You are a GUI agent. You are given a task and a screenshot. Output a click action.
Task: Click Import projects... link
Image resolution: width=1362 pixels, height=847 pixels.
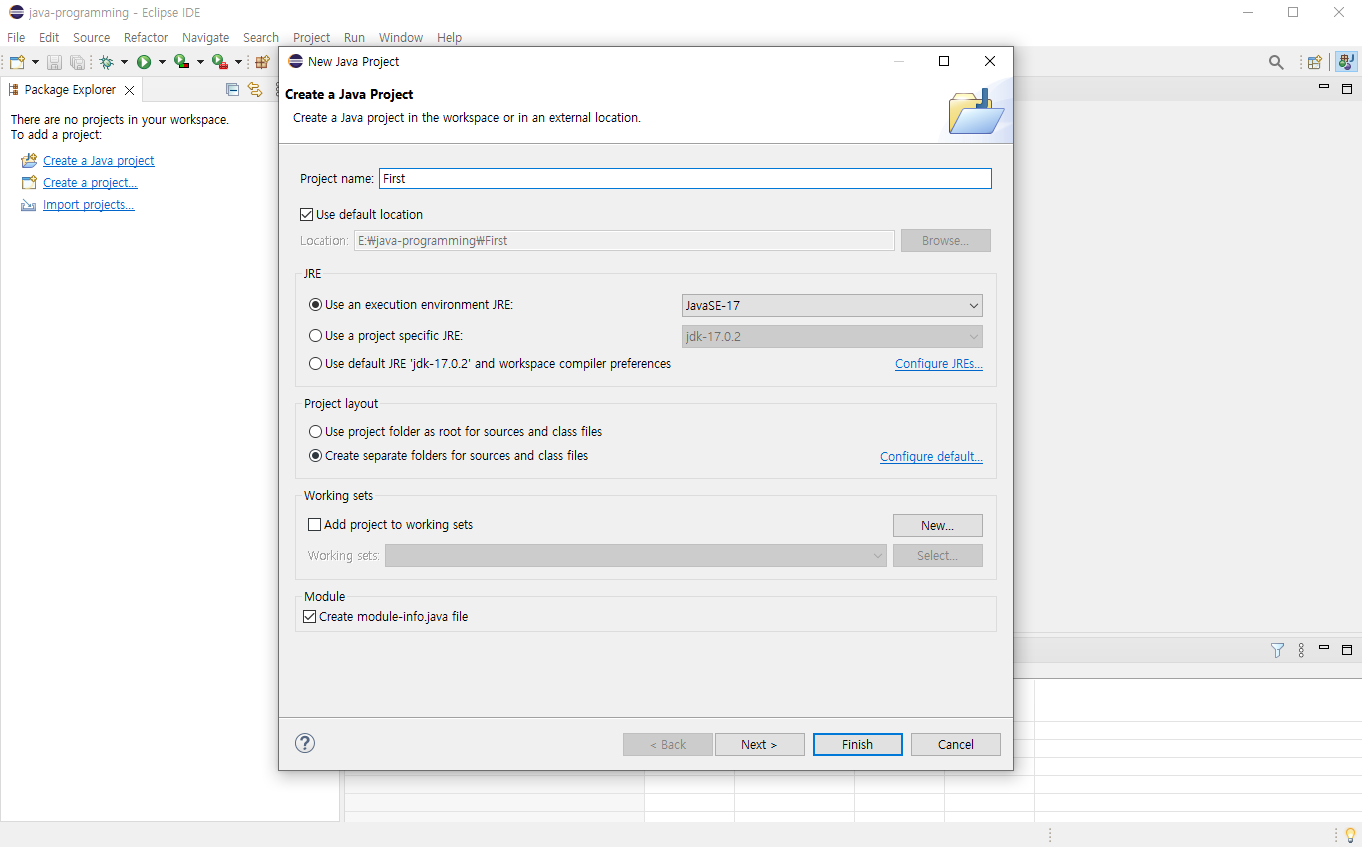click(89, 204)
